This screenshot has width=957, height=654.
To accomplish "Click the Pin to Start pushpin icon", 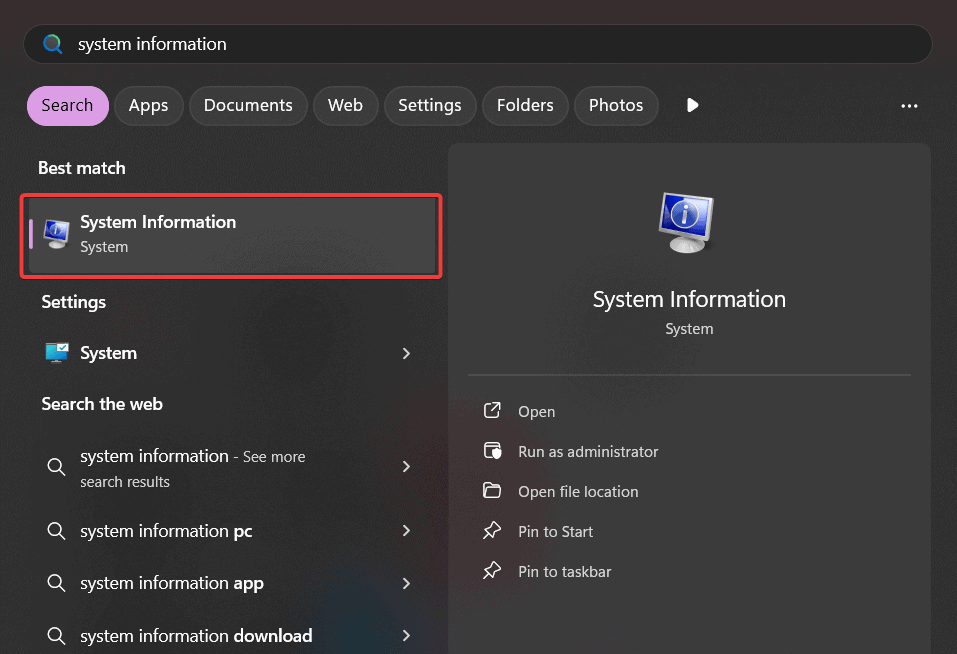I will tap(493, 531).
